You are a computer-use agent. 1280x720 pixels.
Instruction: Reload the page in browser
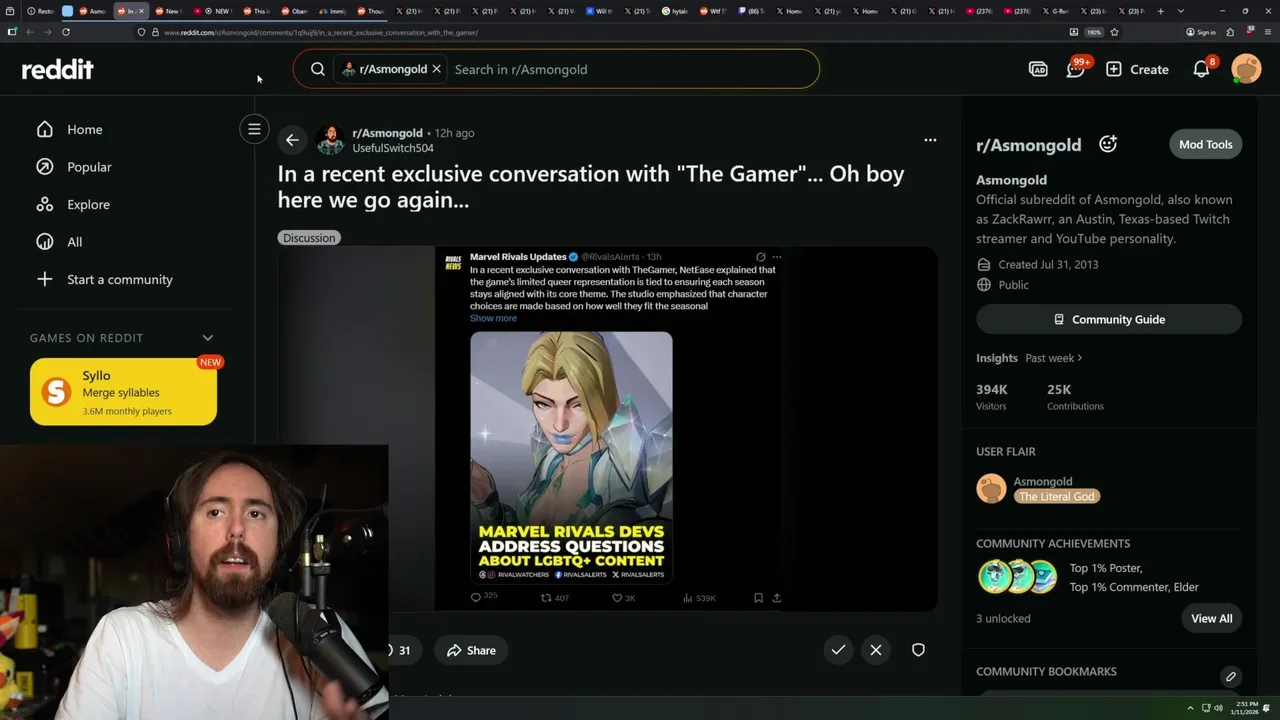tap(66, 32)
